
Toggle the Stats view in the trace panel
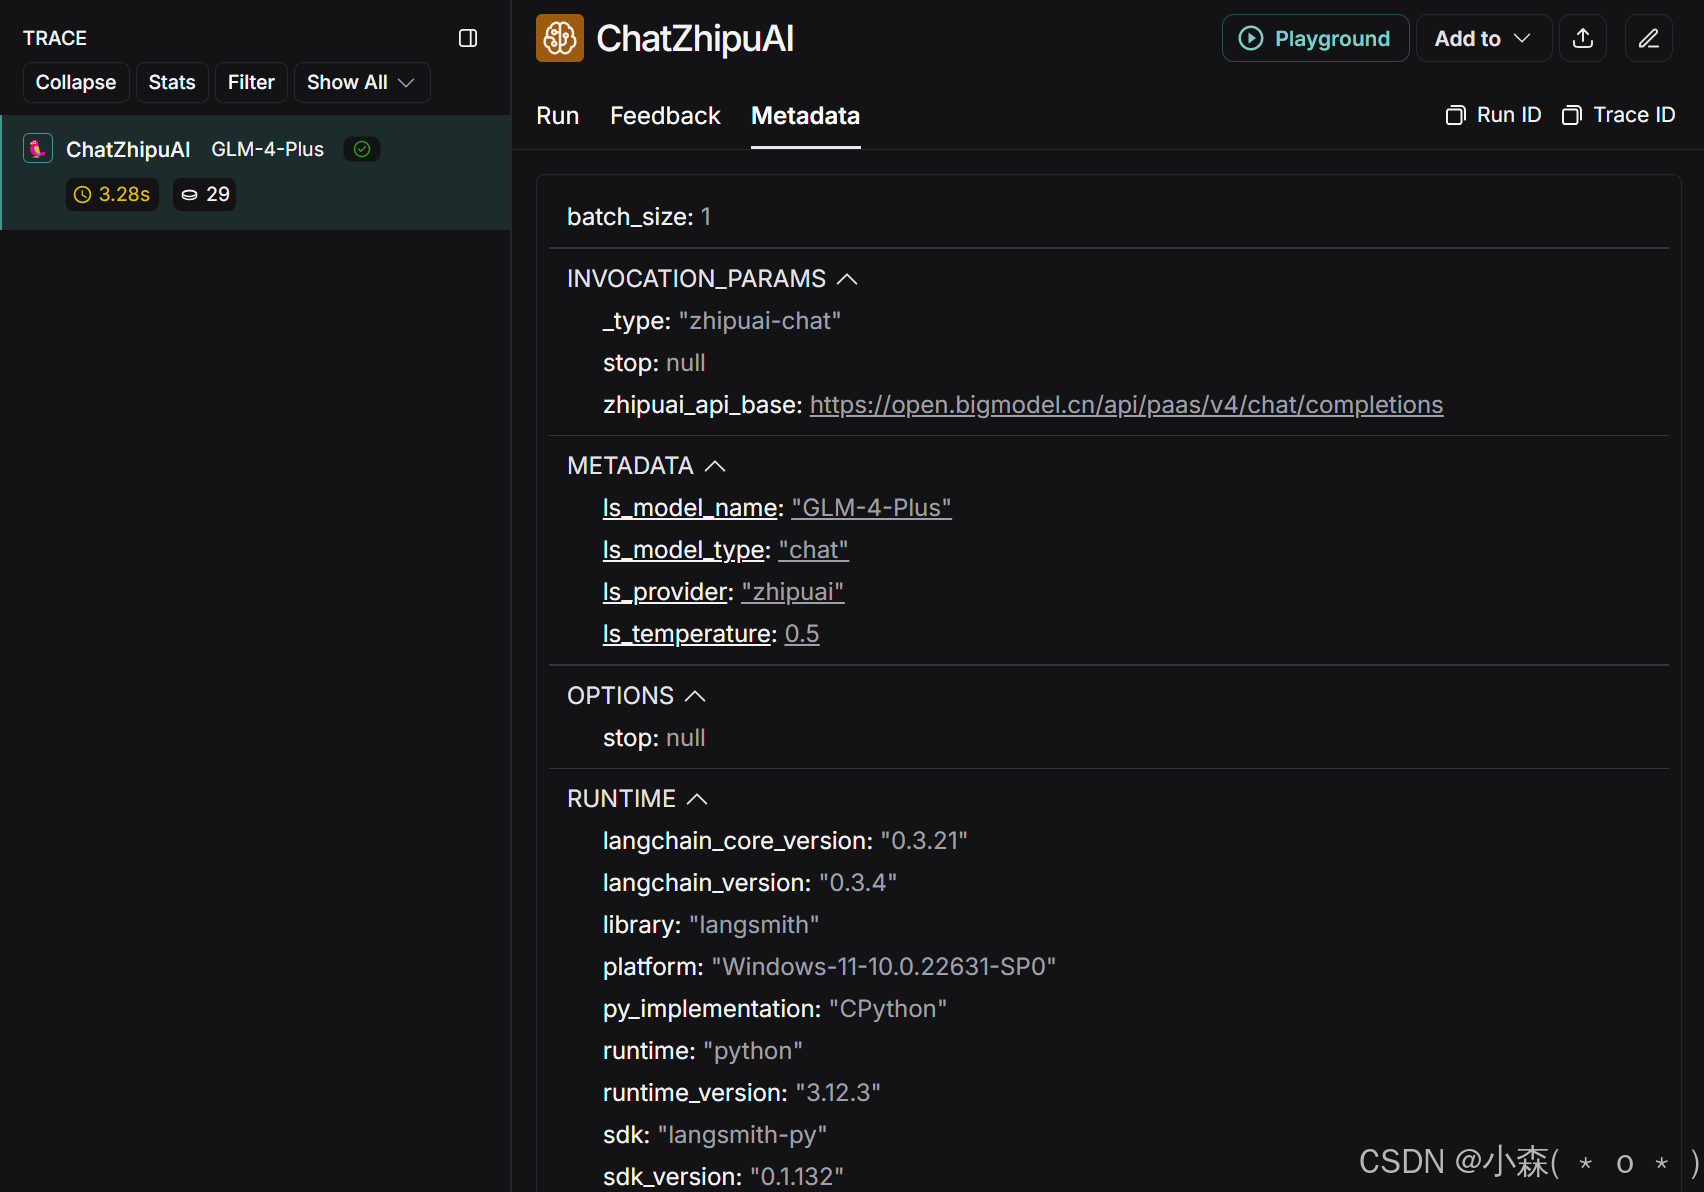171,82
